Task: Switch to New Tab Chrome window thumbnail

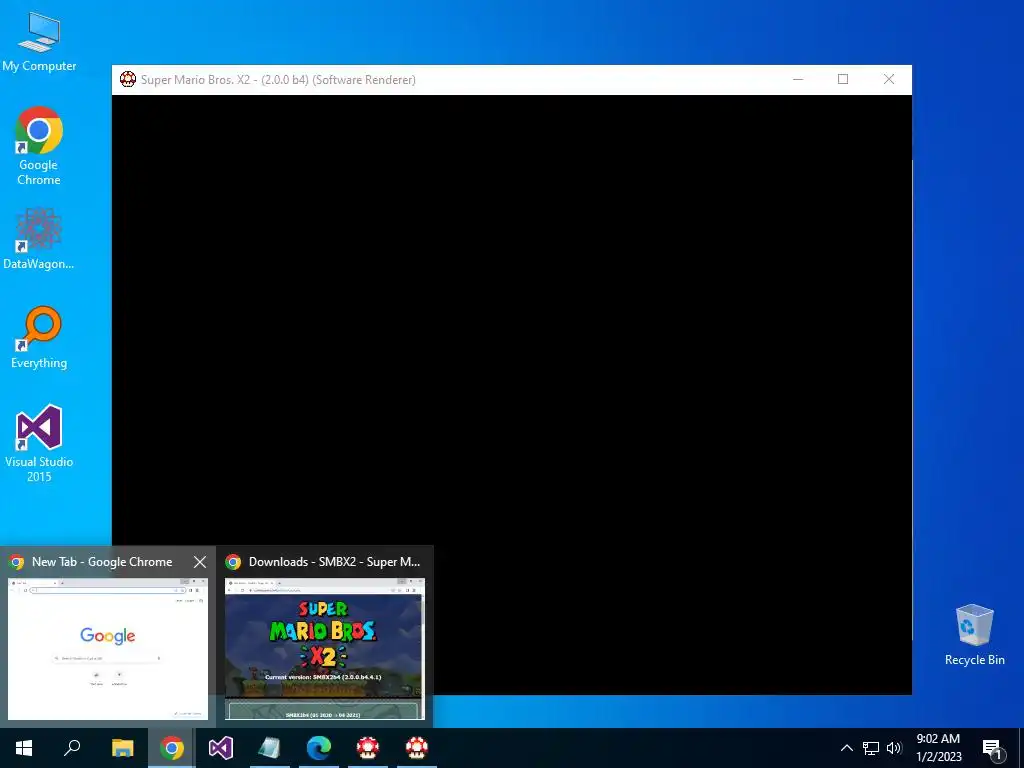Action: coord(108,648)
